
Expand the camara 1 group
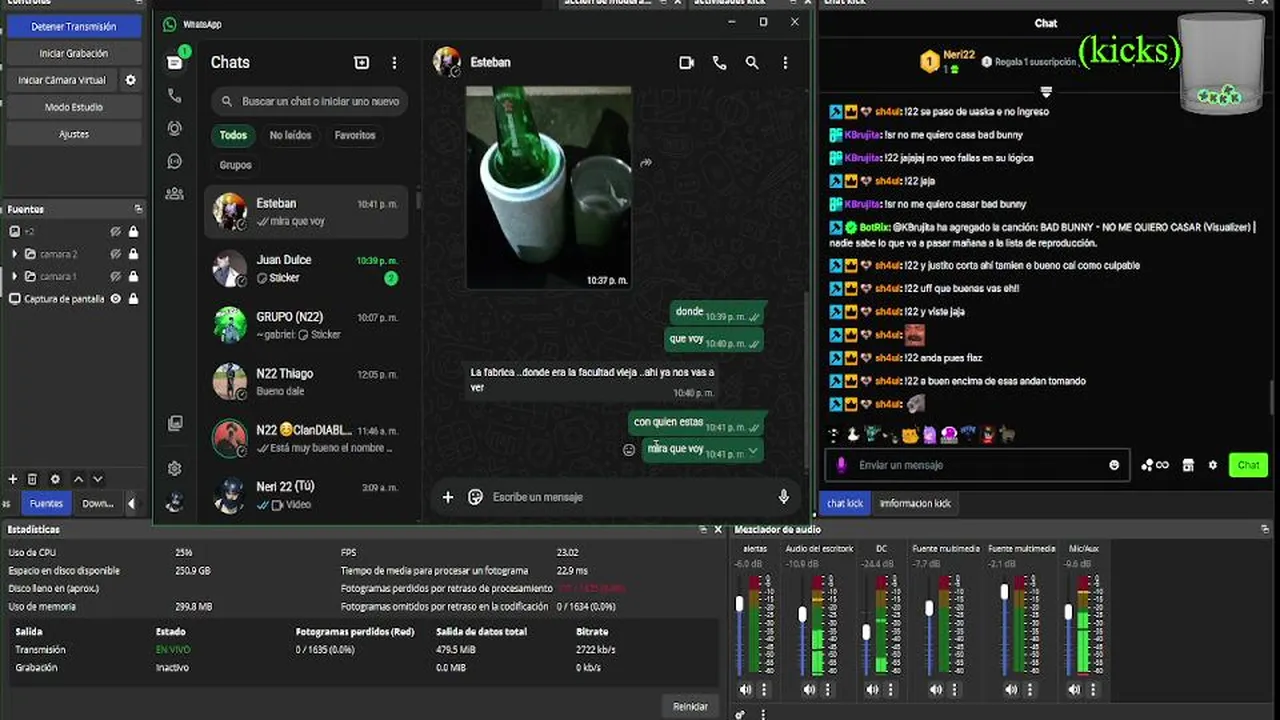[15, 277]
